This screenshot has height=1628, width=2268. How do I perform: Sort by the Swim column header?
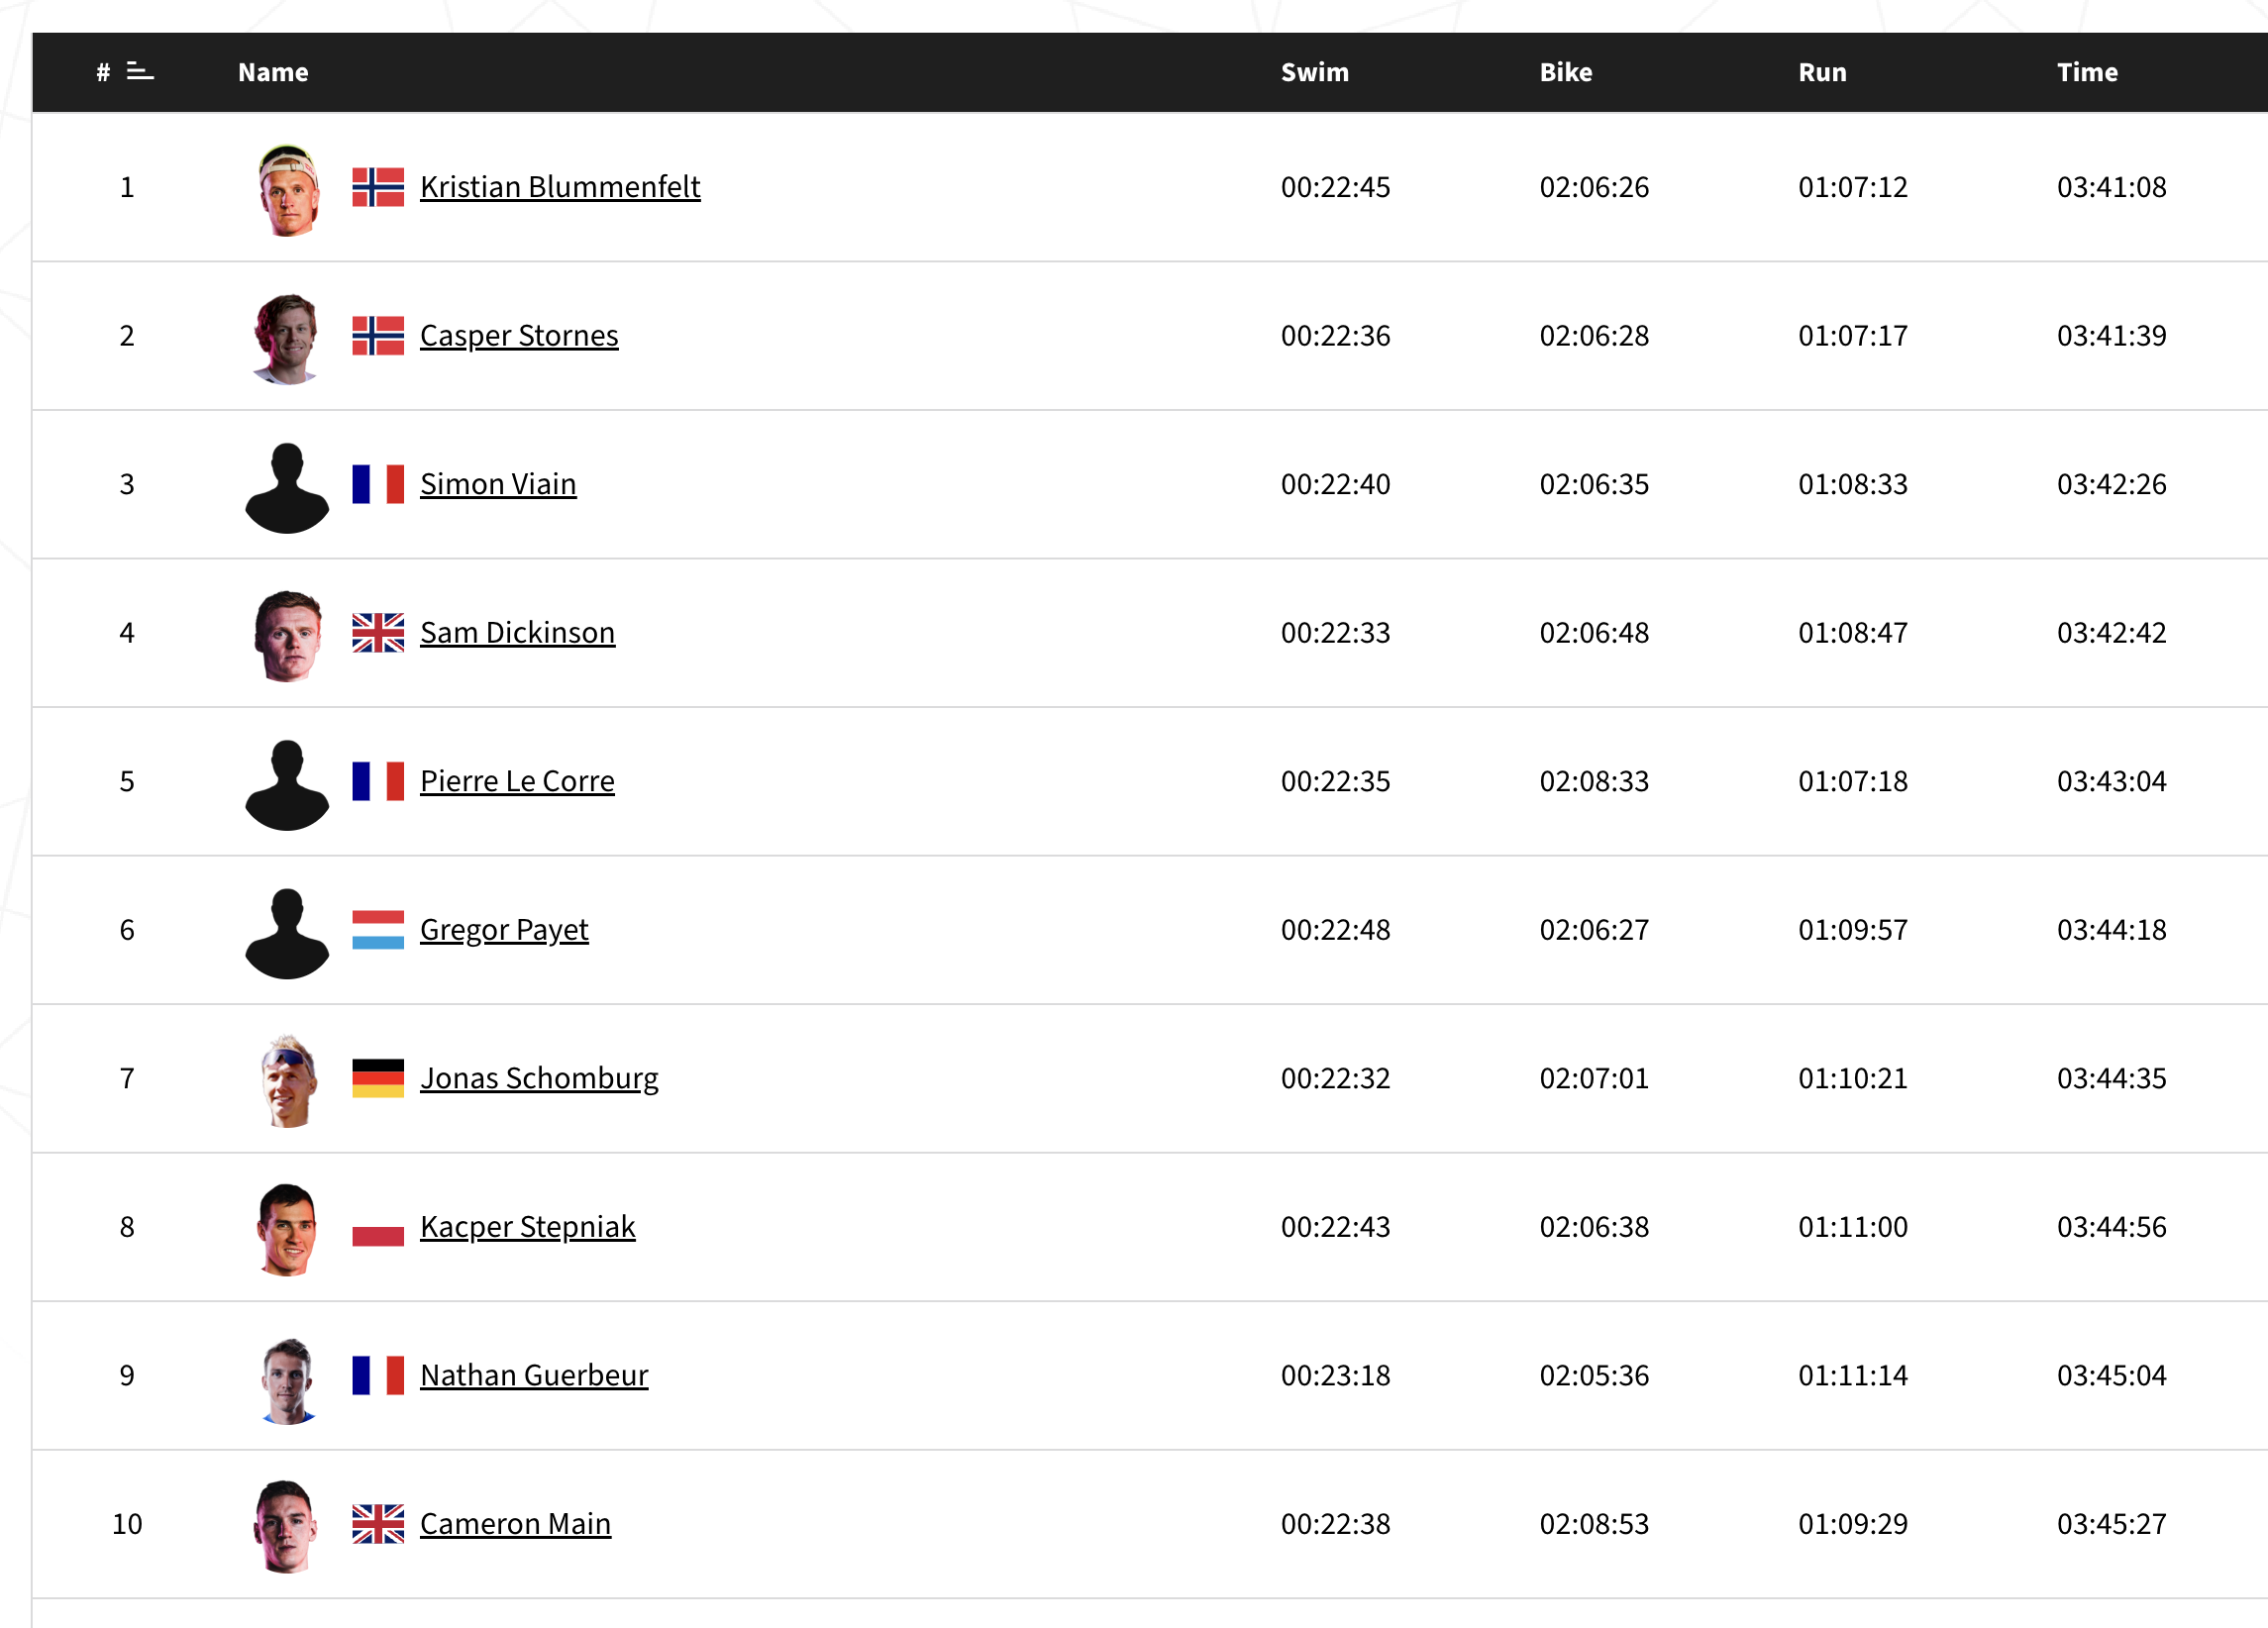click(1315, 72)
